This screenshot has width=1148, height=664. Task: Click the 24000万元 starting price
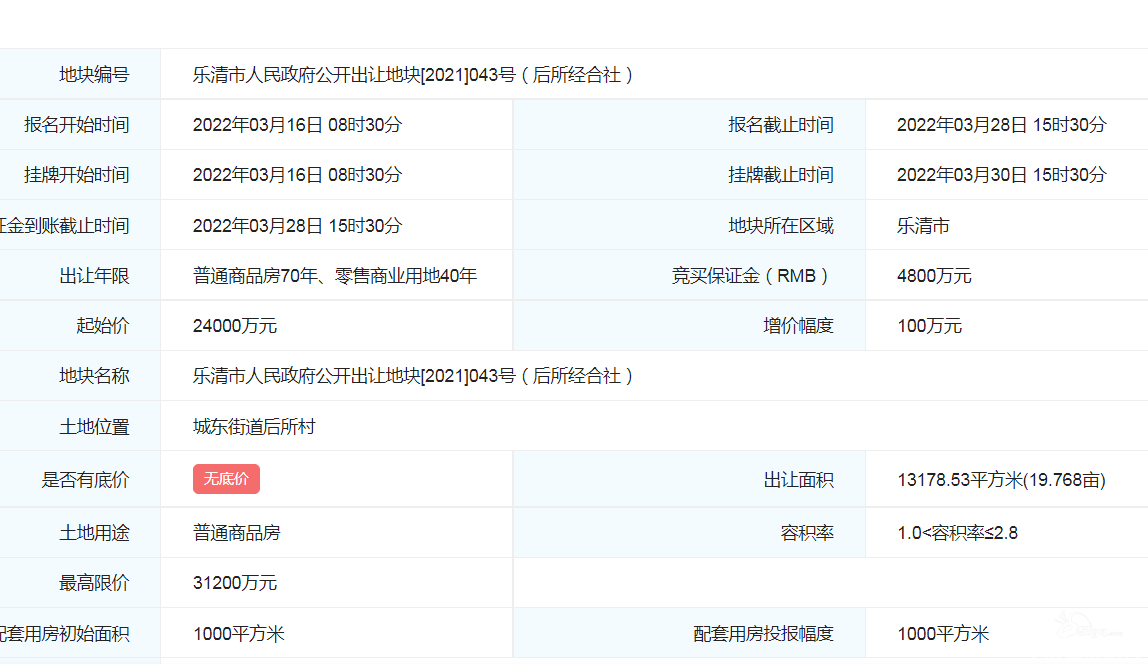[235, 326]
